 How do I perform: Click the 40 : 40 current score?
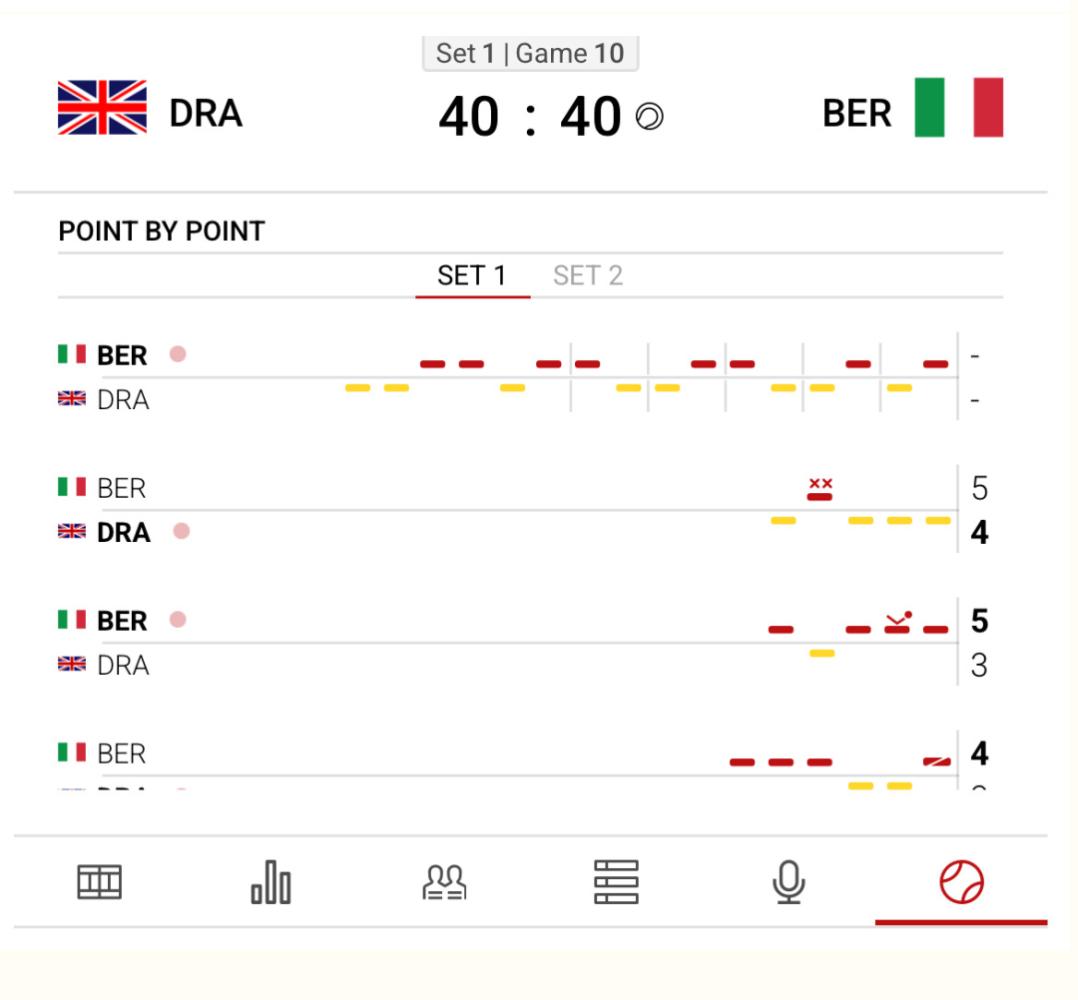click(530, 117)
